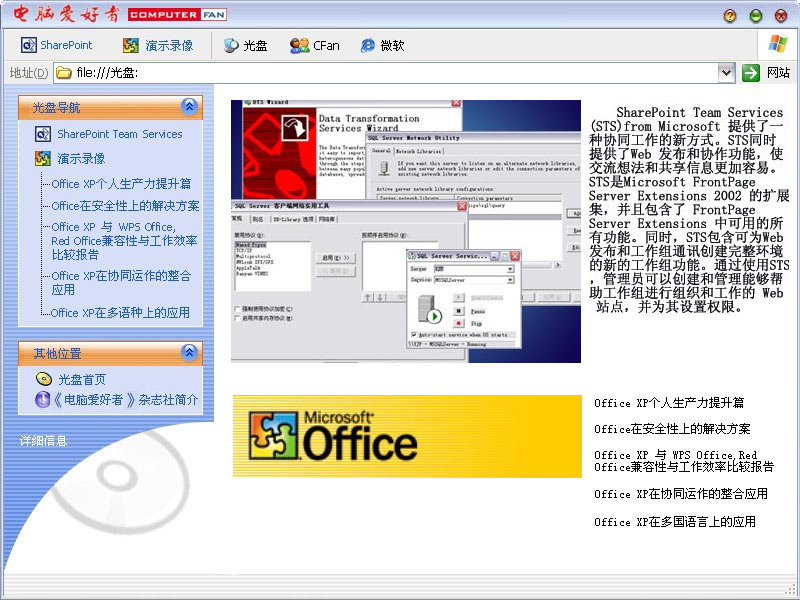Viewport: 800px width, 600px height.
Task: Click the Windows flag logo
Action: (778, 44)
